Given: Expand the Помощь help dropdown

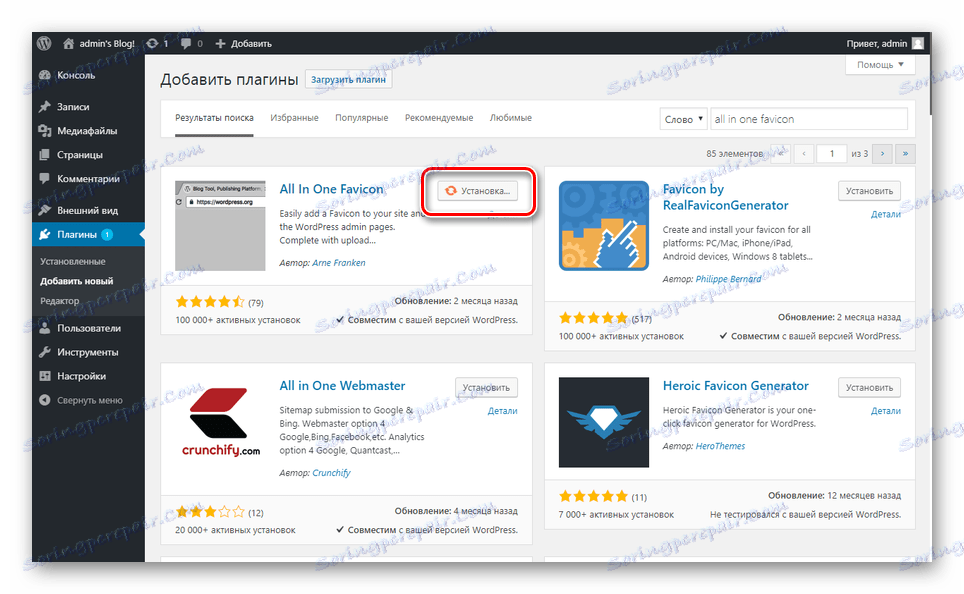Looking at the screenshot, I should (880, 65).
